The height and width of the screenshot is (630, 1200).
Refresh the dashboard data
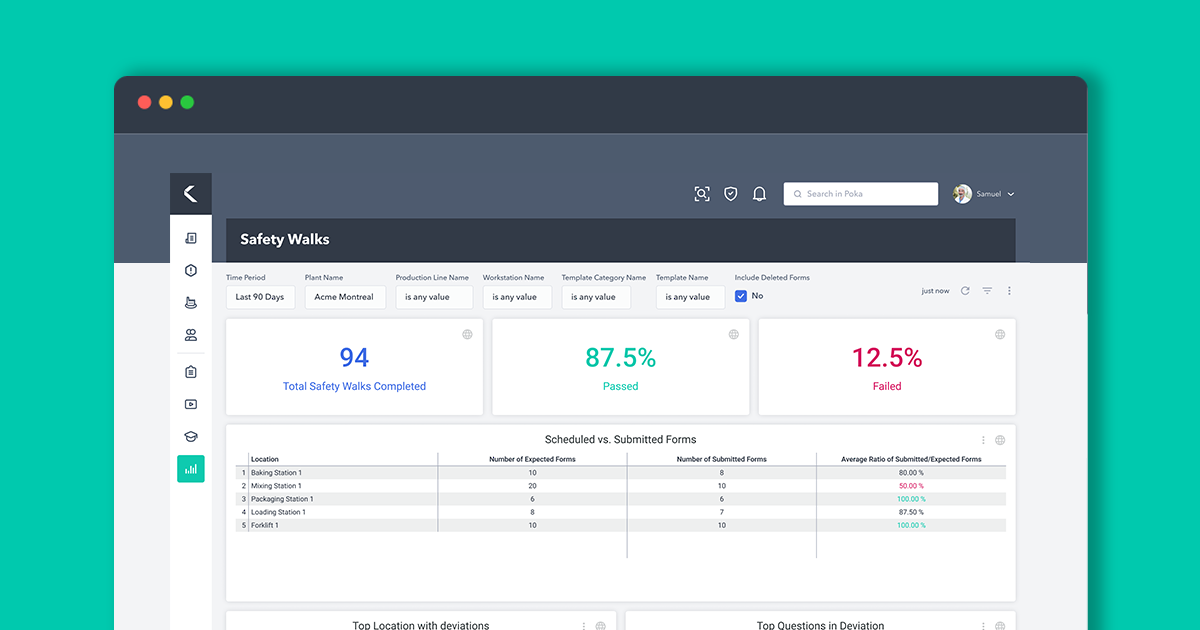(964, 290)
